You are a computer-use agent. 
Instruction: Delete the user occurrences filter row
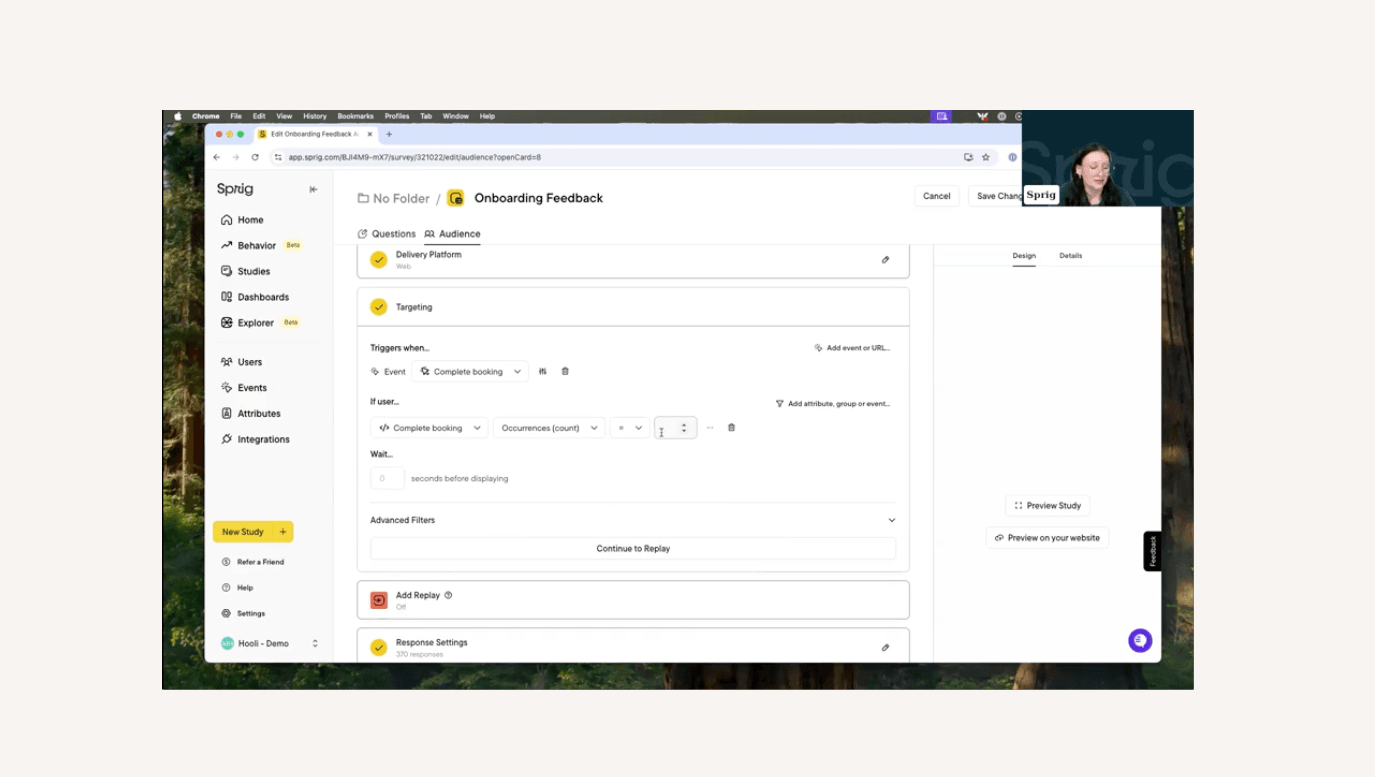tap(731, 428)
